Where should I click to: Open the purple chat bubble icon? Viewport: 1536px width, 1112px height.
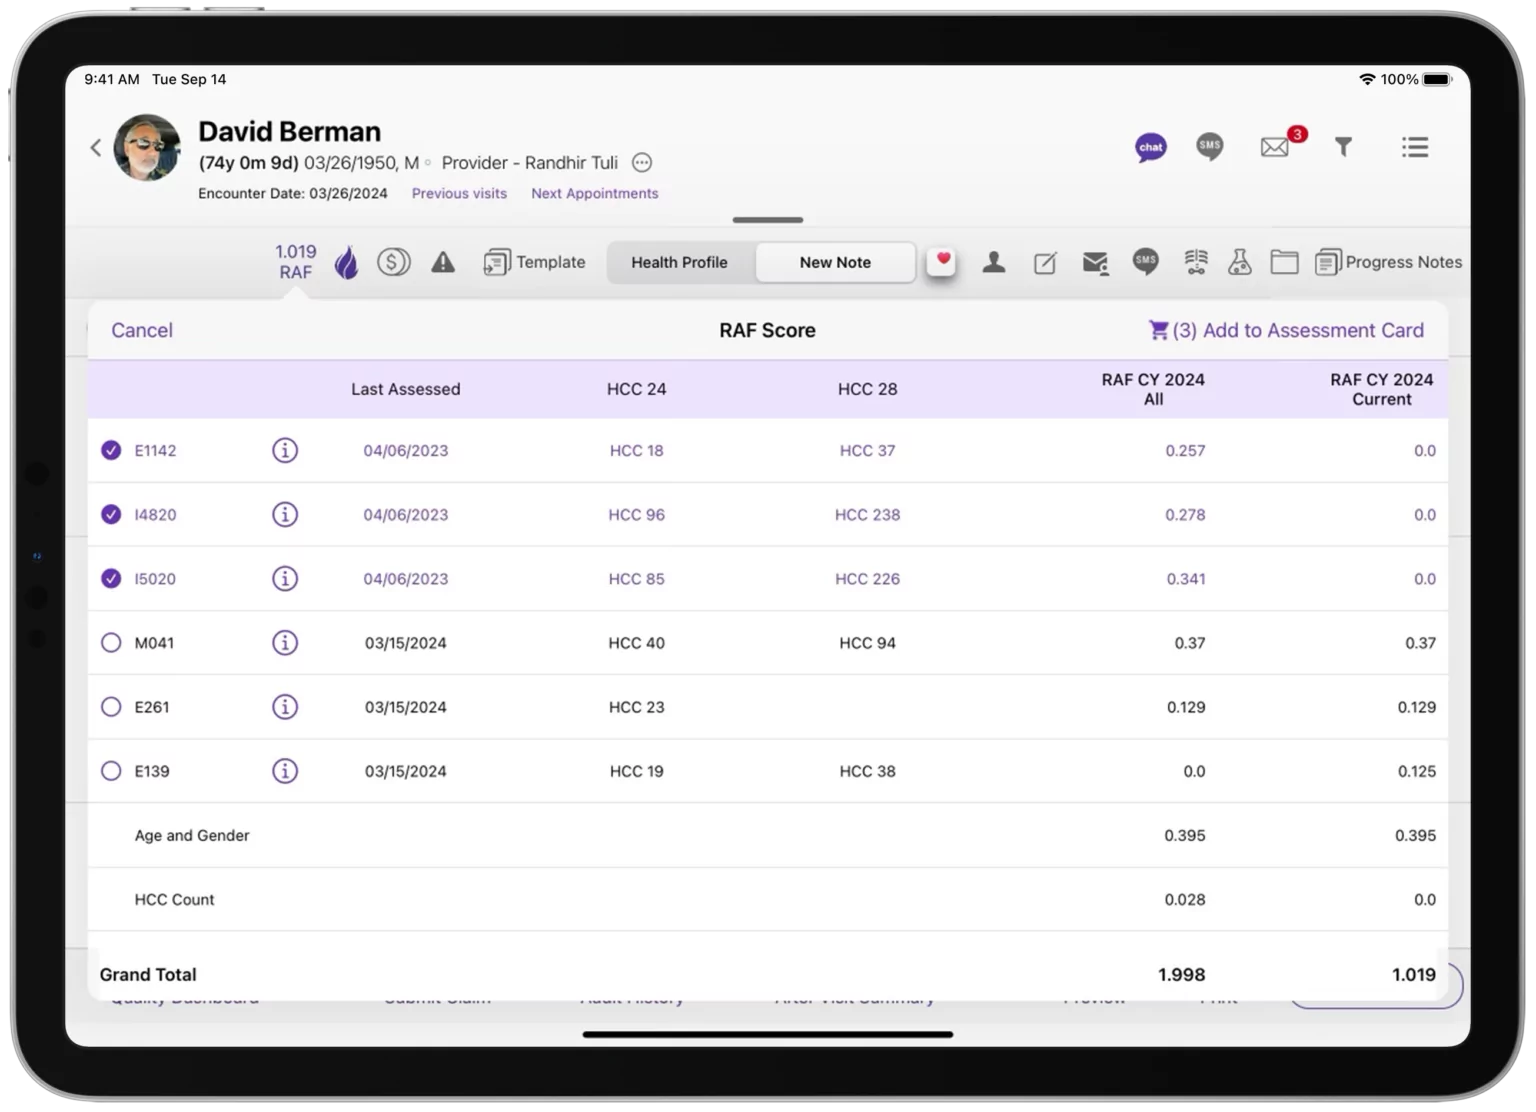click(x=1150, y=148)
